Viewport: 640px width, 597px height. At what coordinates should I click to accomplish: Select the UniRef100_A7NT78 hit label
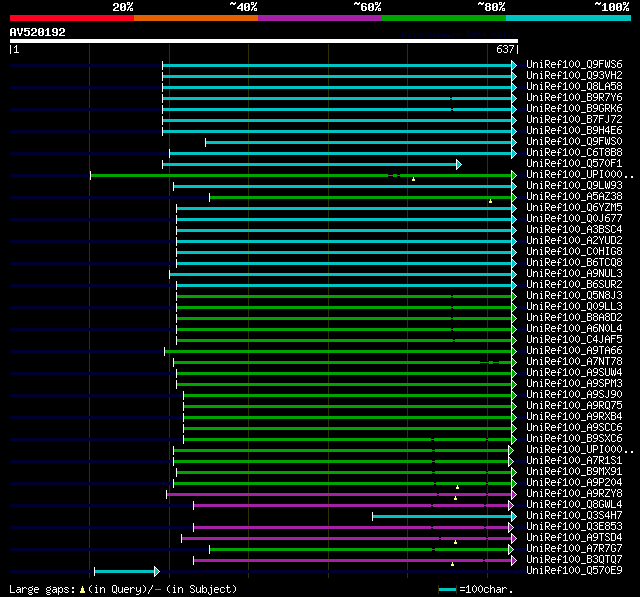[574, 362]
